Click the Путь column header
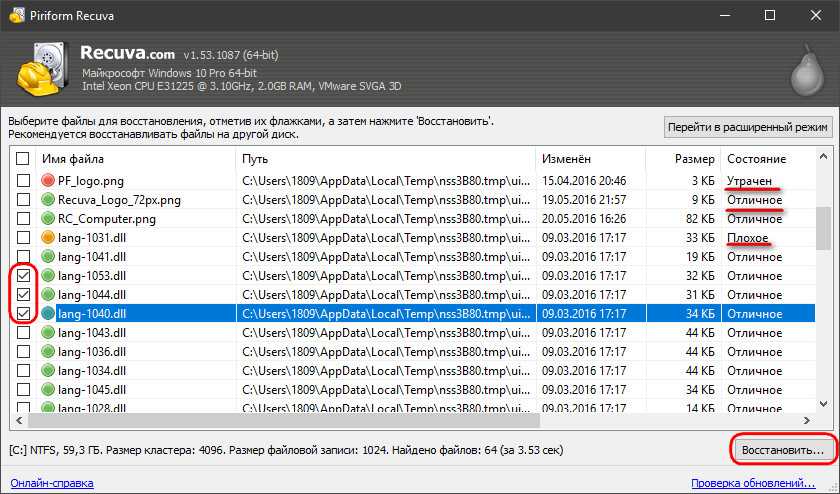This screenshot has width=840, height=494. (385, 159)
